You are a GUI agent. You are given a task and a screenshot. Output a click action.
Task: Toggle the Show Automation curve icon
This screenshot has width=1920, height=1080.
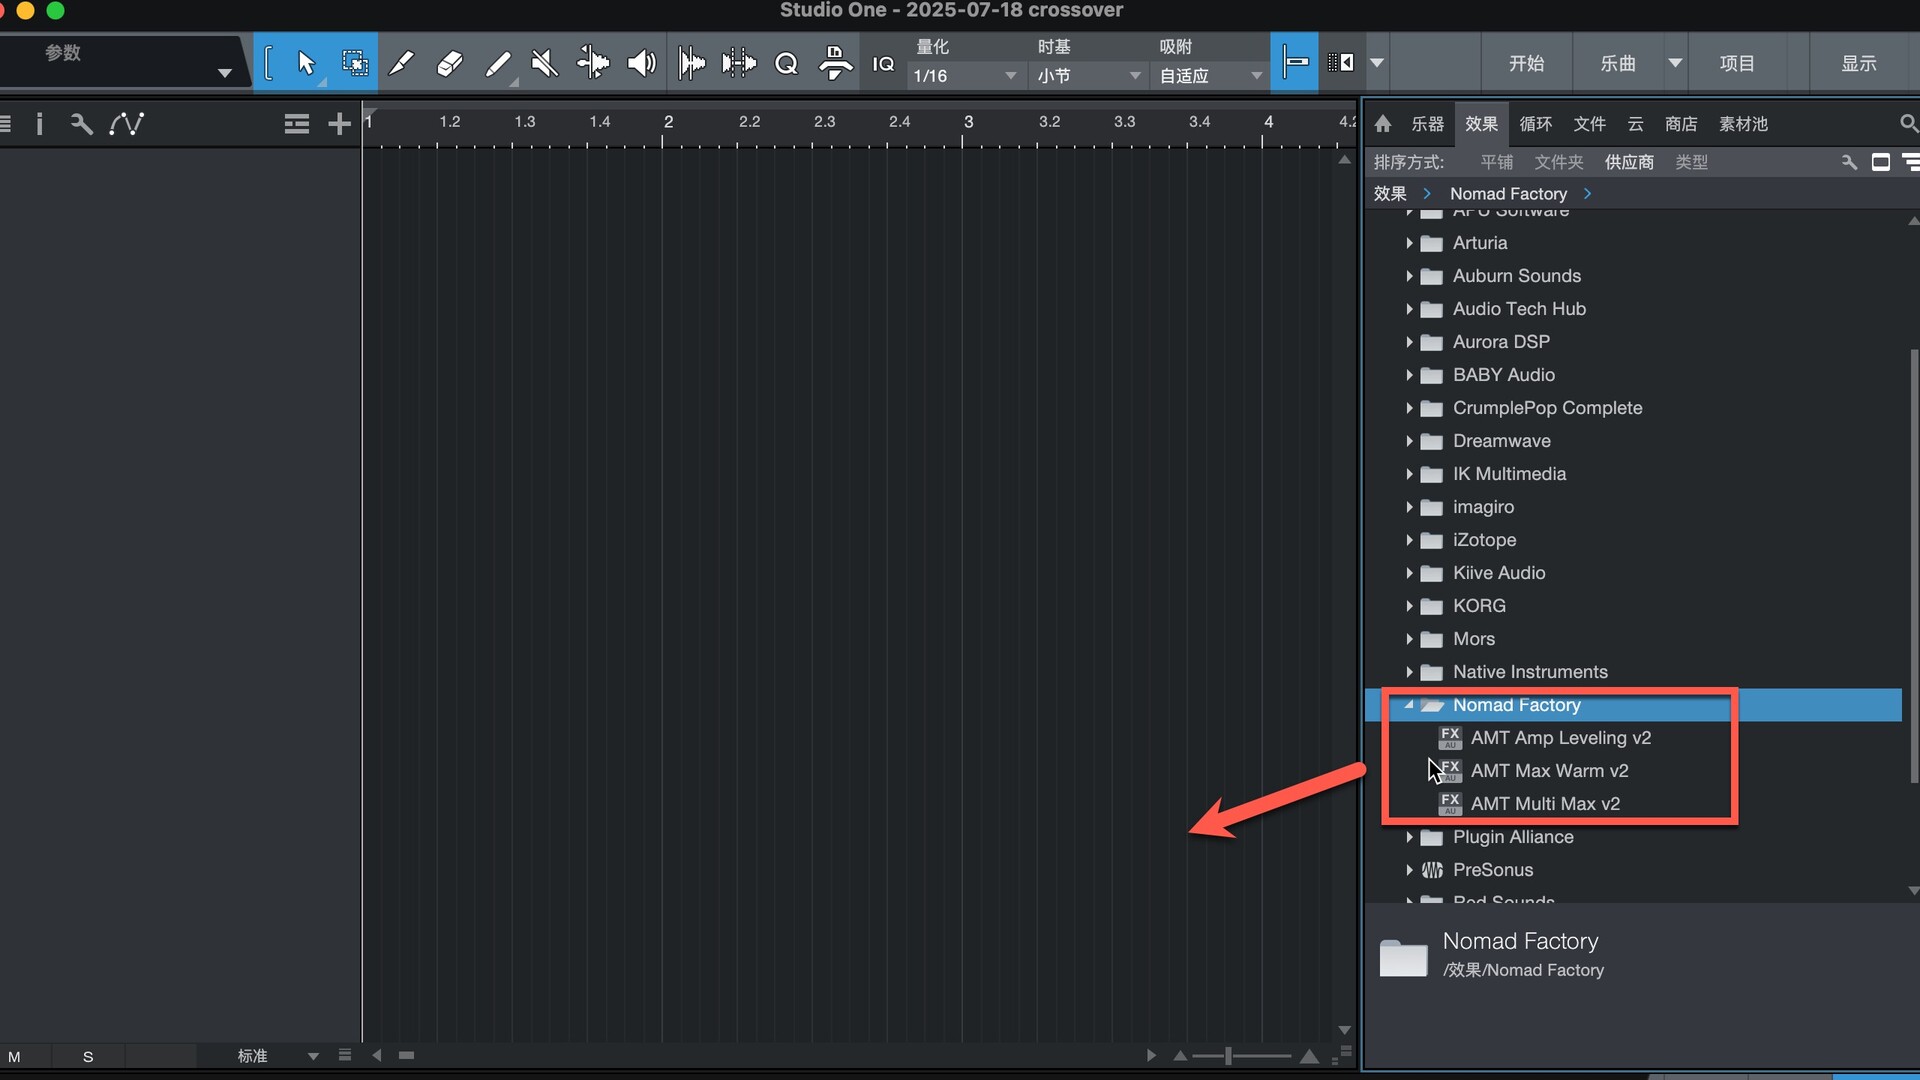127,124
